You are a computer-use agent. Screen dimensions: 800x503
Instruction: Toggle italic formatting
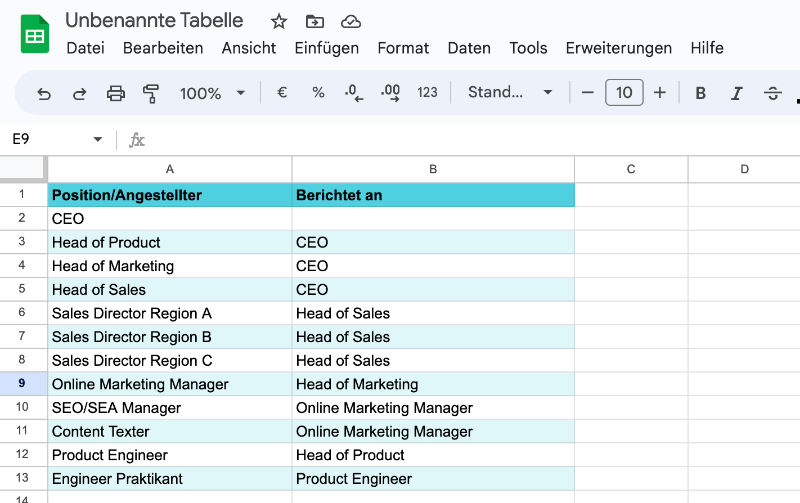click(737, 93)
